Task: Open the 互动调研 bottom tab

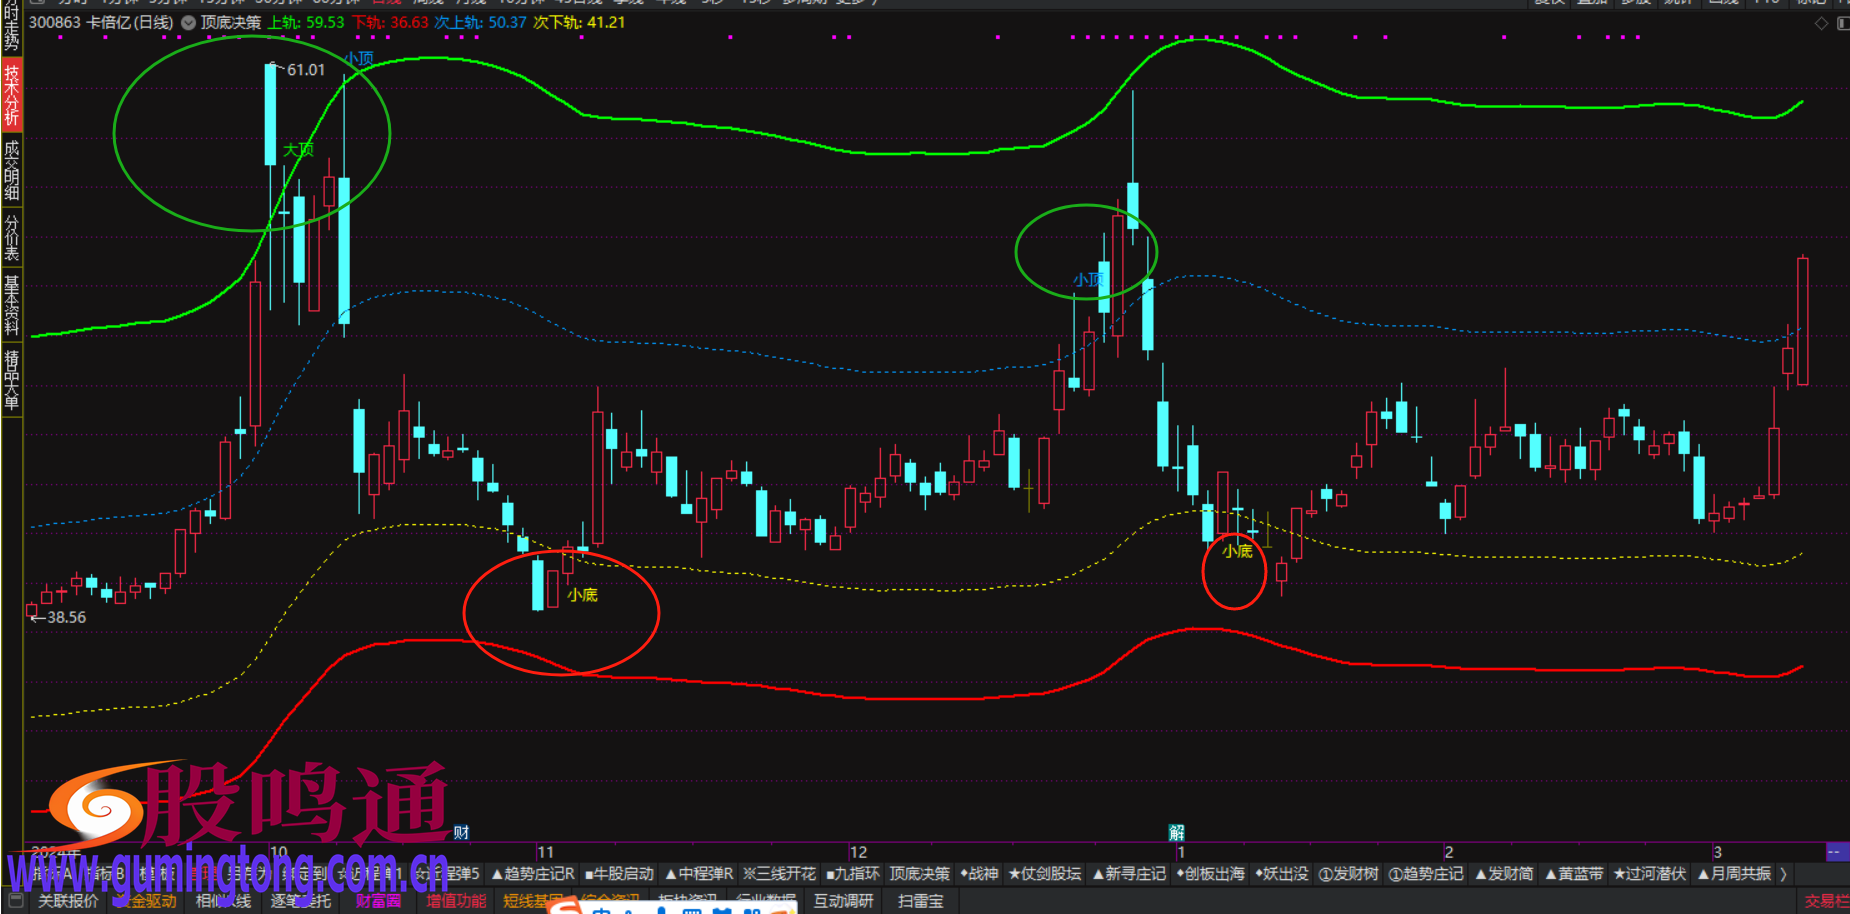Action: pyautogui.click(x=843, y=901)
